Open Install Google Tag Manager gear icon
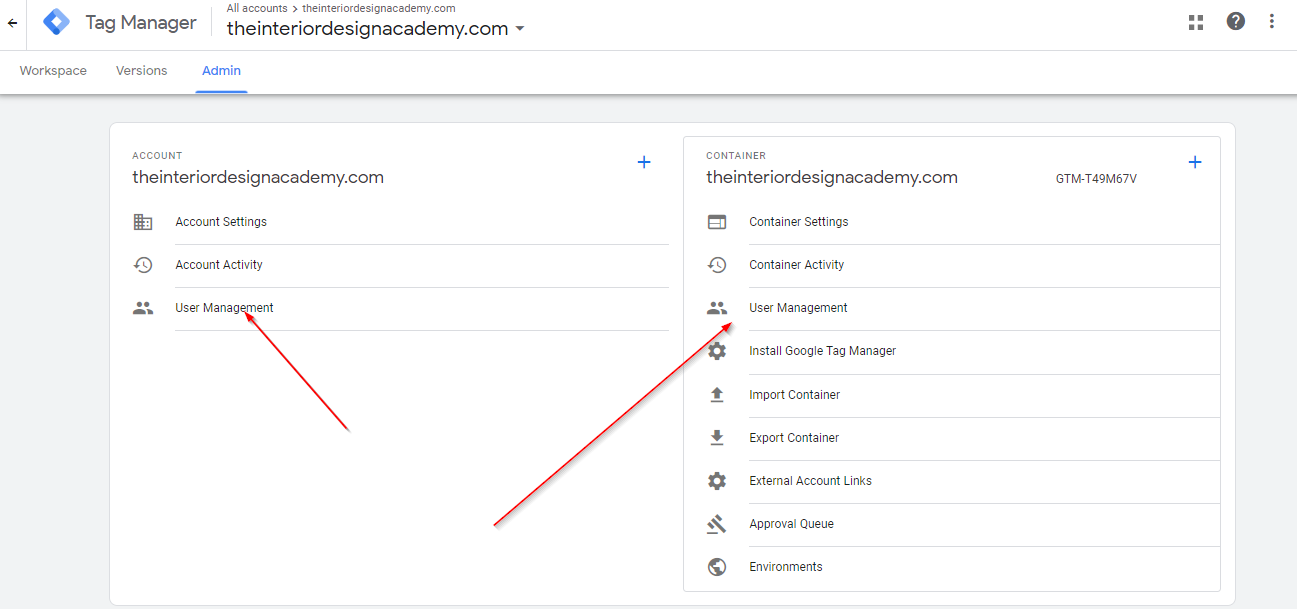Screen dimensions: 1297x609 pyautogui.click(x=717, y=351)
